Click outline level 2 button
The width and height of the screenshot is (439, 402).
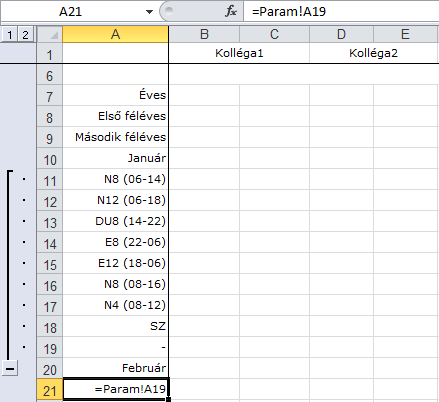tap(25, 34)
